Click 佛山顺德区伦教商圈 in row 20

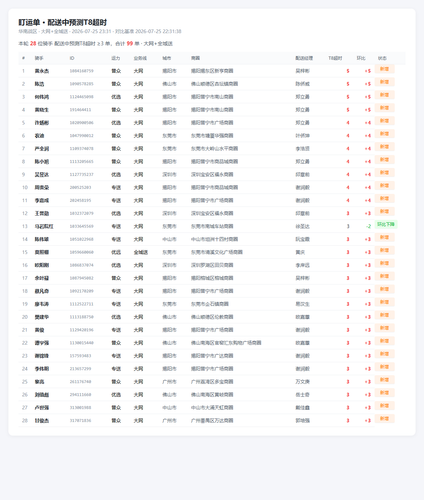click(212, 317)
